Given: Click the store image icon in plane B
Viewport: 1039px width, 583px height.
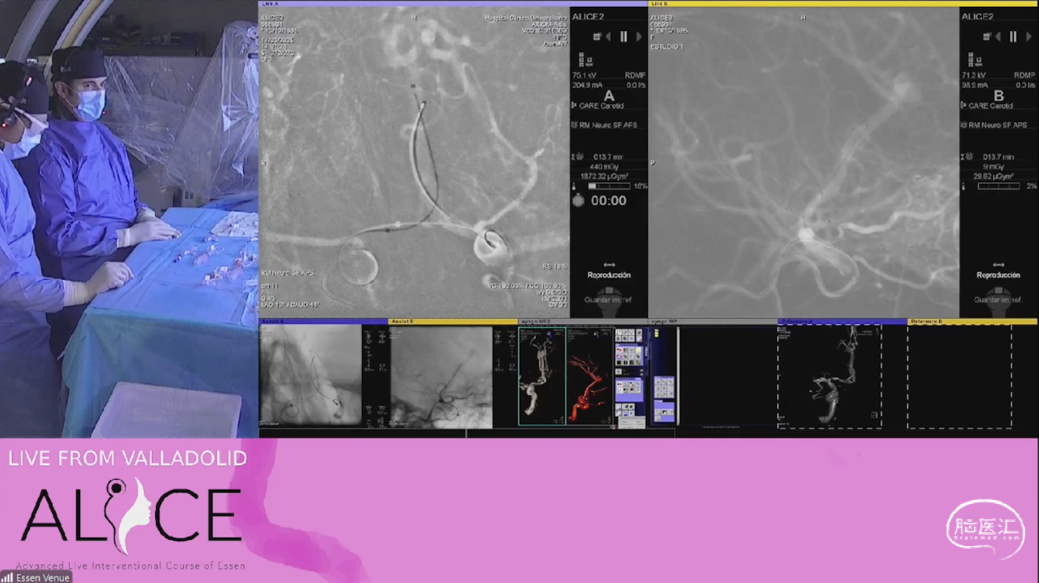Looking at the screenshot, I should click(x=986, y=36).
